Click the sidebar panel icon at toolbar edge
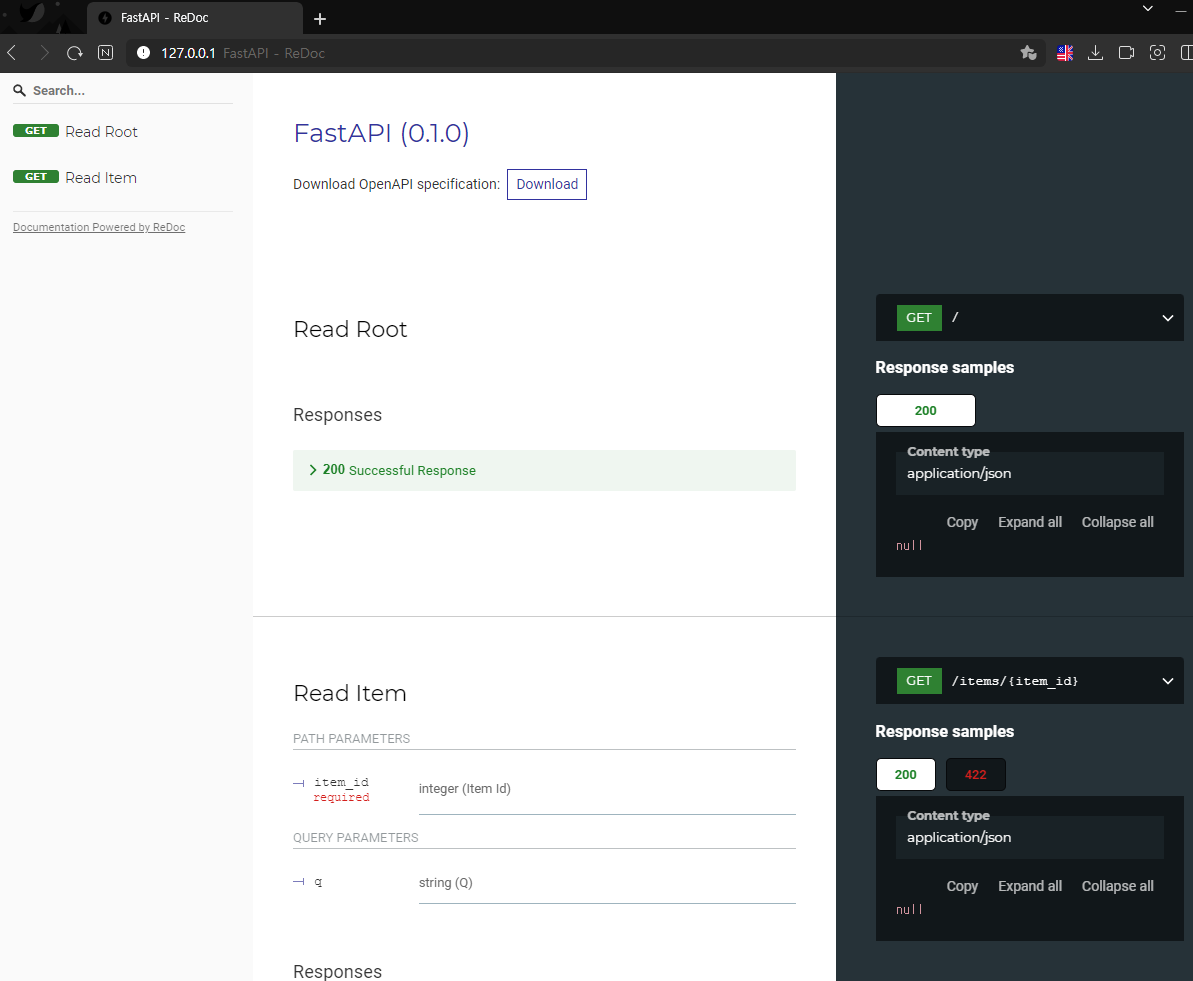Image resolution: width=1193 pixels, height=981 pixels. [1186, 53]
